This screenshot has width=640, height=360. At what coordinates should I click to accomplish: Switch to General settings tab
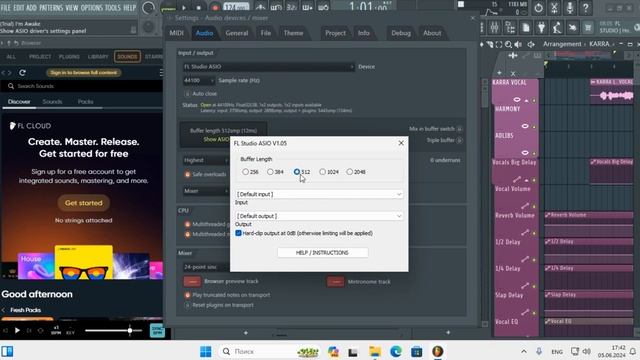[237, 33]
